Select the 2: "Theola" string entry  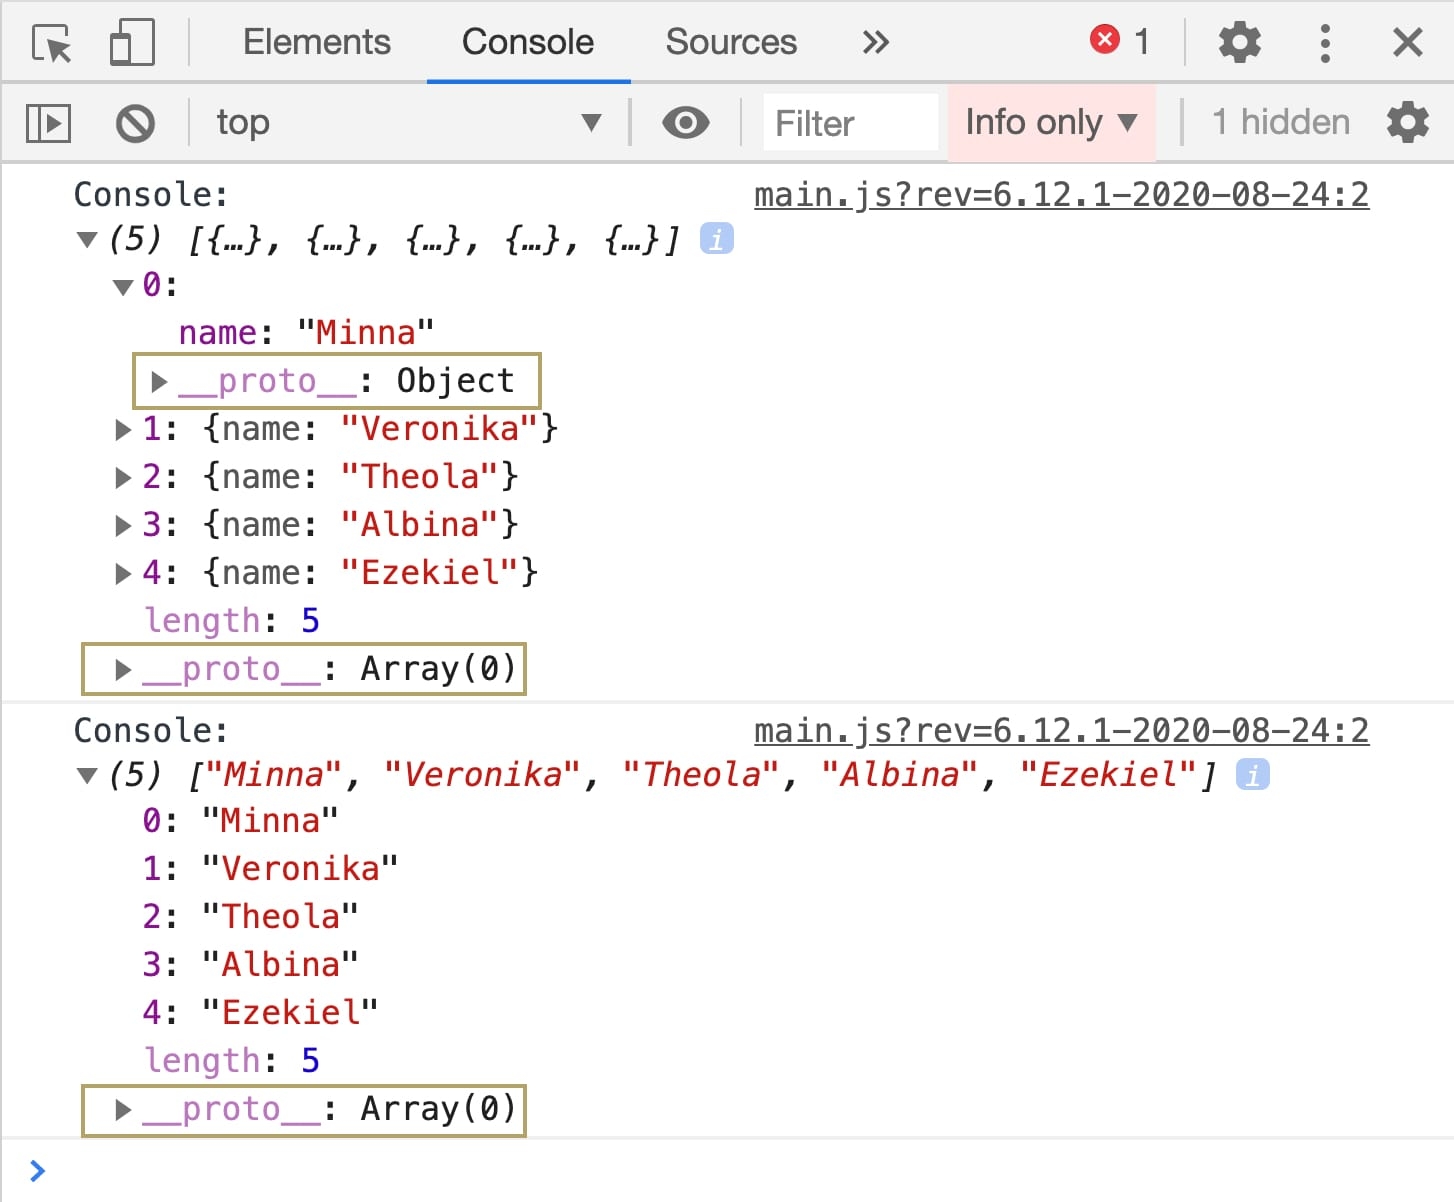point(250,917)
